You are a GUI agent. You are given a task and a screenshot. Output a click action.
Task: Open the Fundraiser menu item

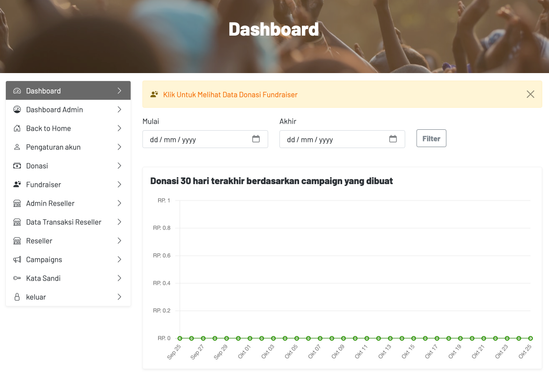pos(68,184)
